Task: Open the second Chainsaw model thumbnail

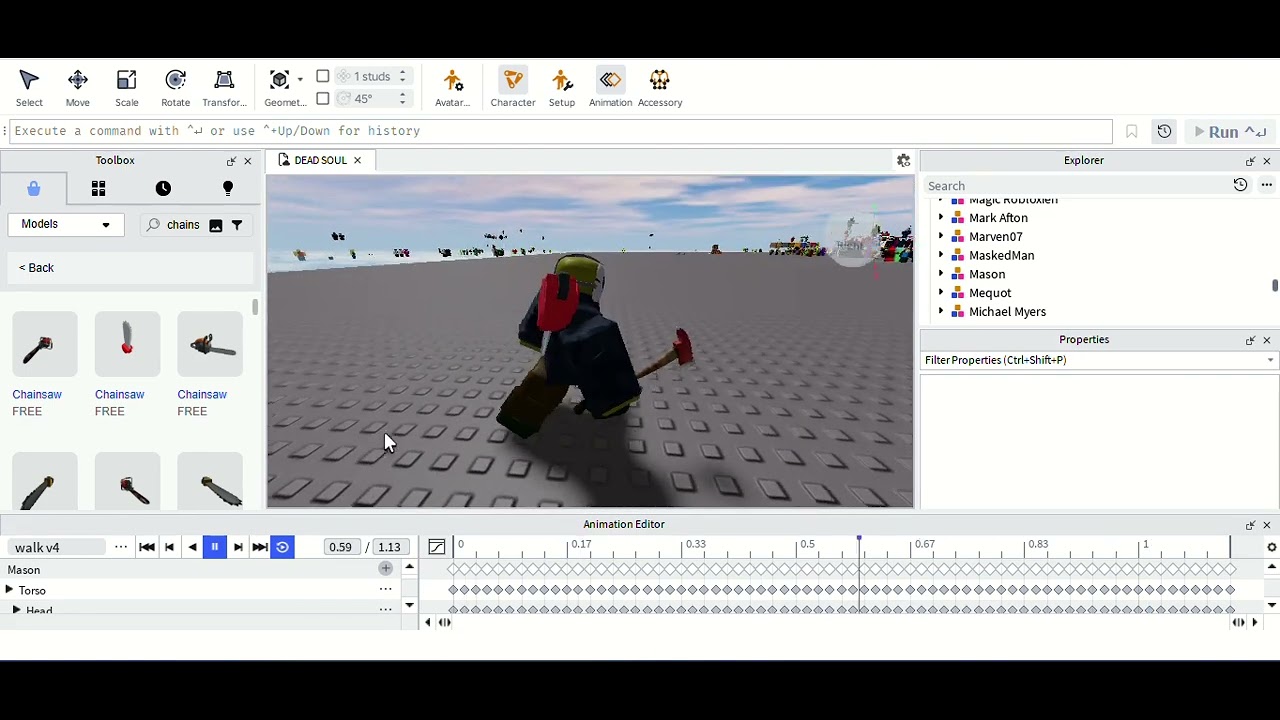Action: click(127, 345)
